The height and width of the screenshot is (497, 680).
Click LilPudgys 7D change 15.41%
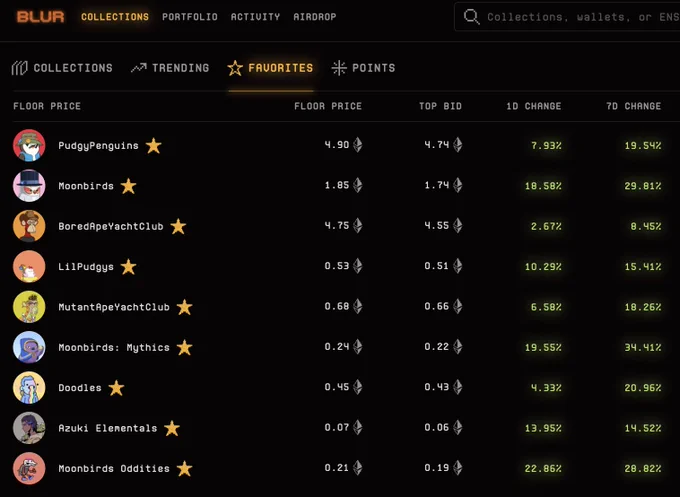pos(643,267)
